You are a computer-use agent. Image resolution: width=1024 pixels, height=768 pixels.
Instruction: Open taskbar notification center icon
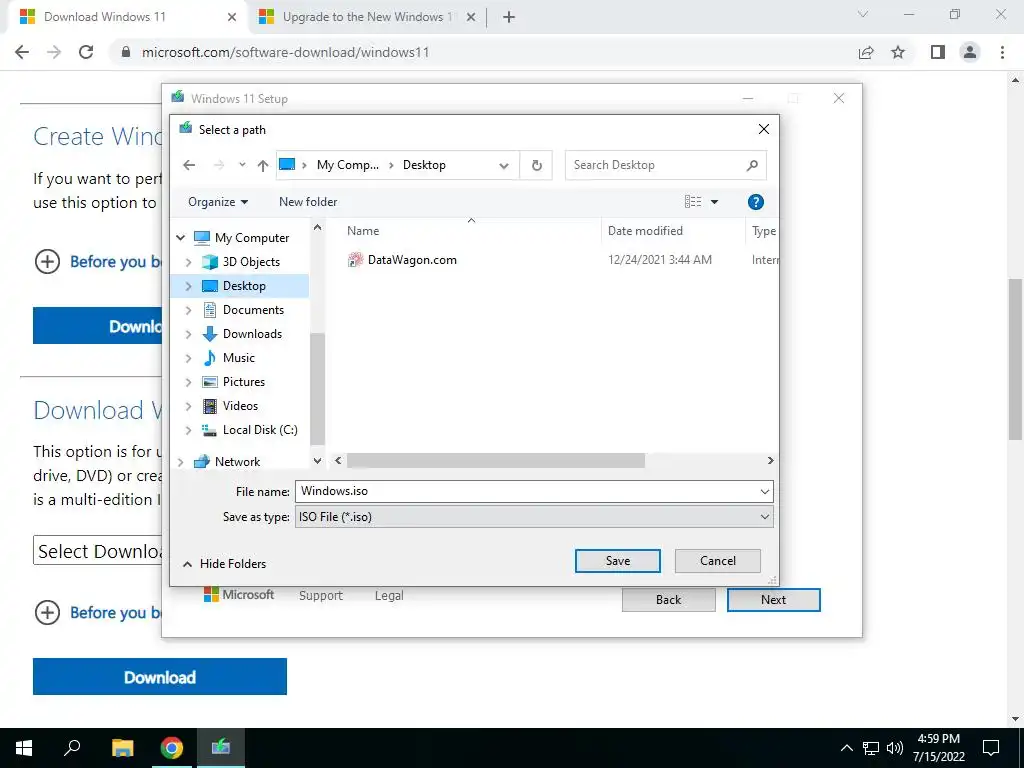point(991,748)
